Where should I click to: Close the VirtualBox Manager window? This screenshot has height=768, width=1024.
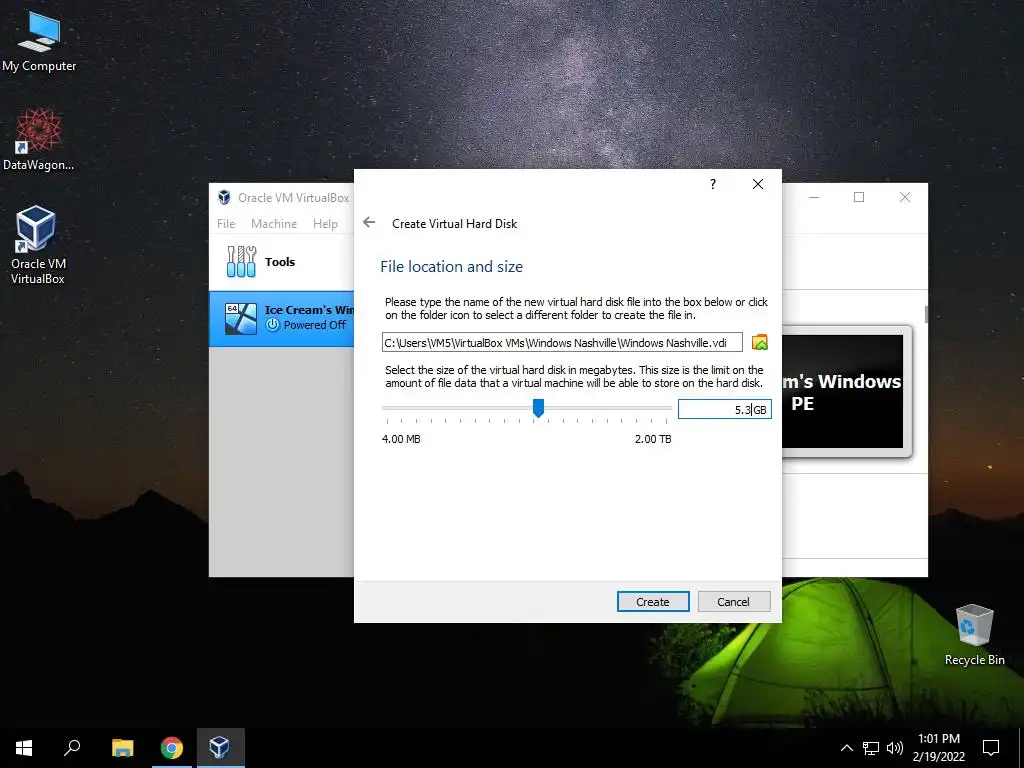click(904, 197)
